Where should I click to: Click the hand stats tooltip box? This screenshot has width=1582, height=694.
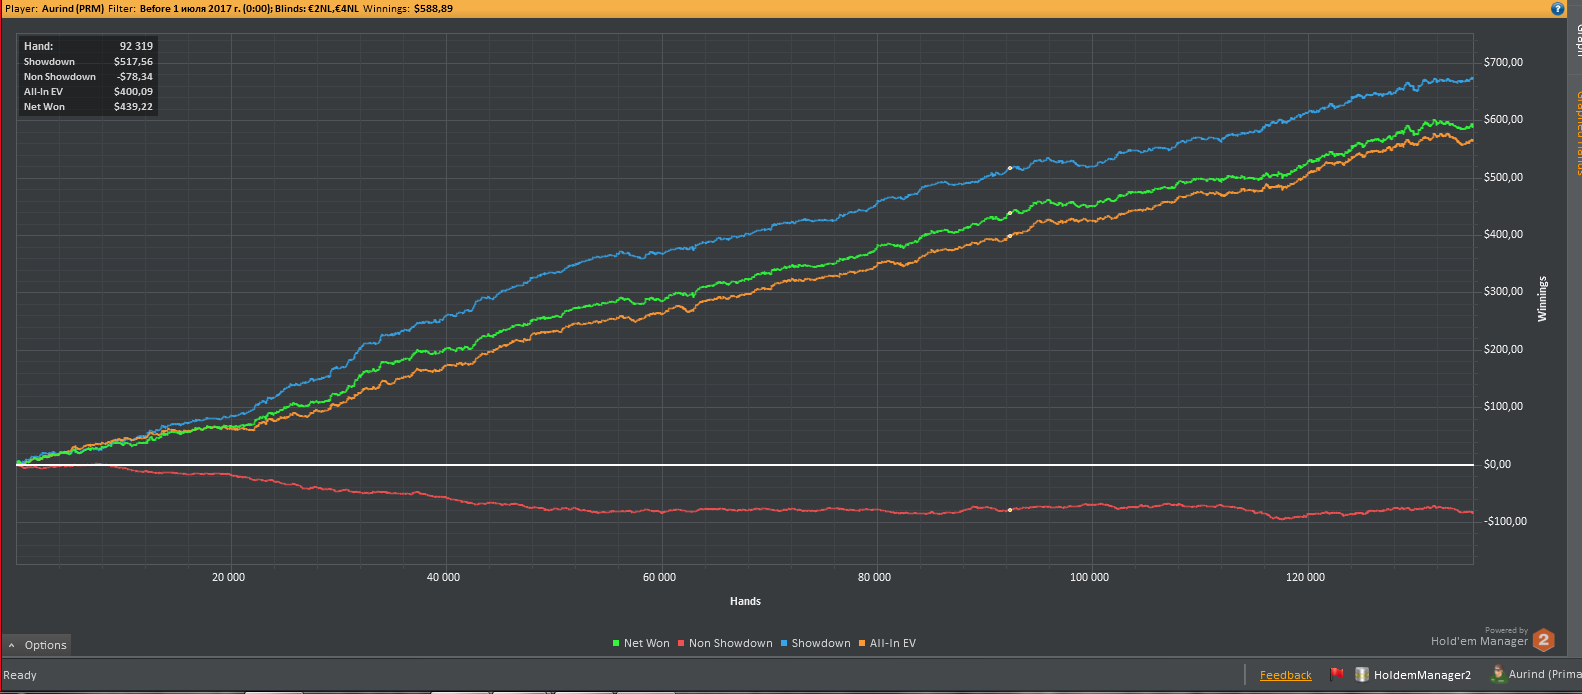88,76
